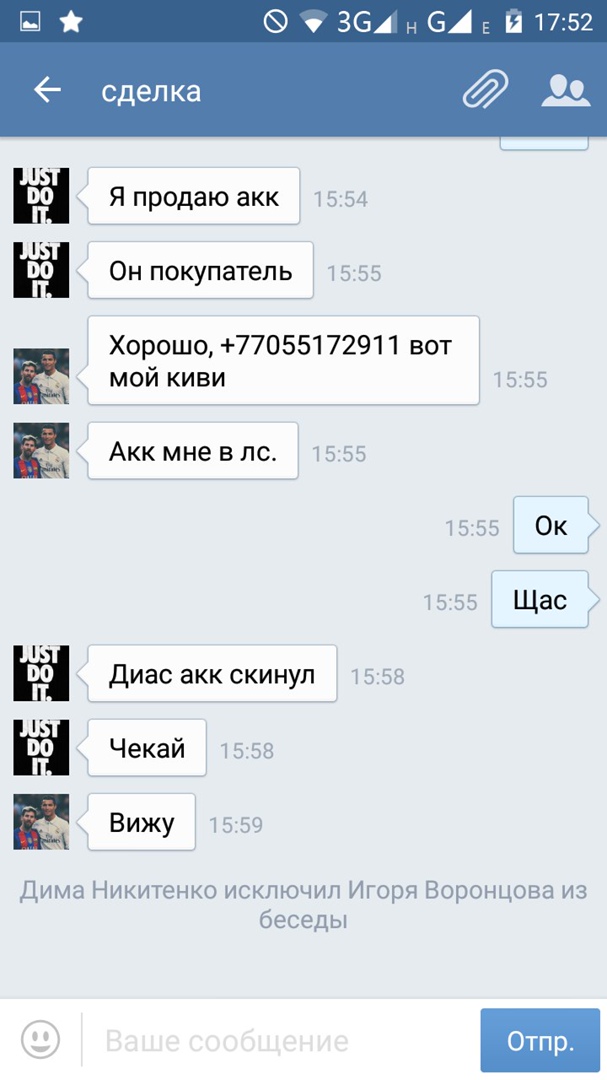
Task: Select the outgoing Ок message bubble
Action: click(551, 526)
